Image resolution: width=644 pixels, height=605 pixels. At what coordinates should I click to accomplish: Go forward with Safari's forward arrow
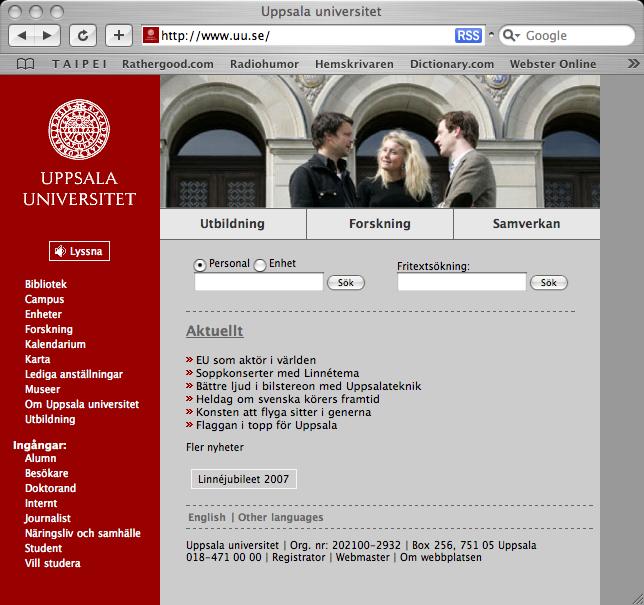pyautogui.click(x=48, y=36)
